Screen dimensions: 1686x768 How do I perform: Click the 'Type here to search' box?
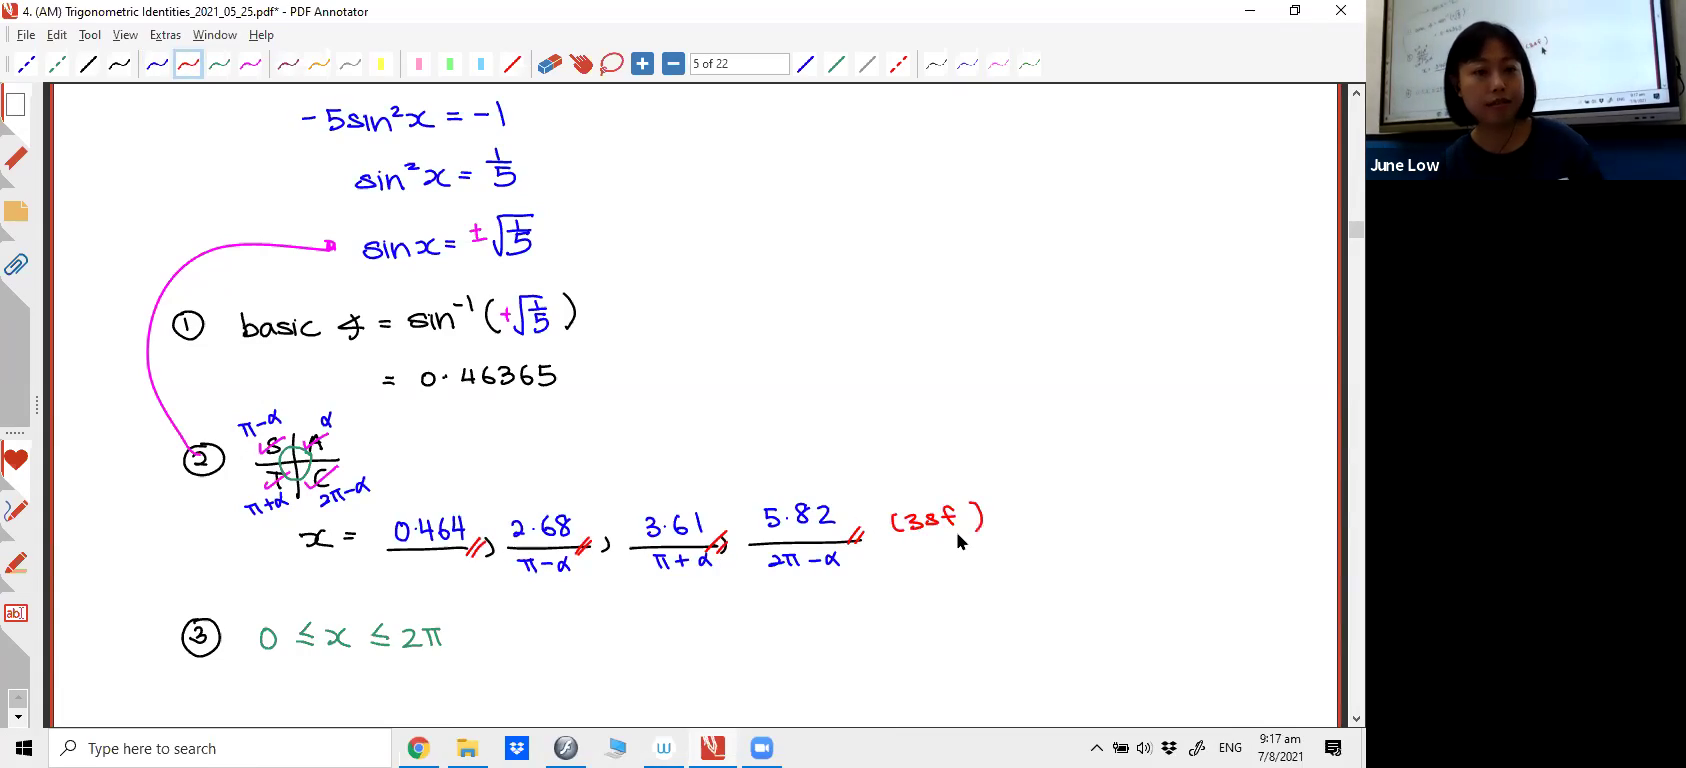coord(220,748)
